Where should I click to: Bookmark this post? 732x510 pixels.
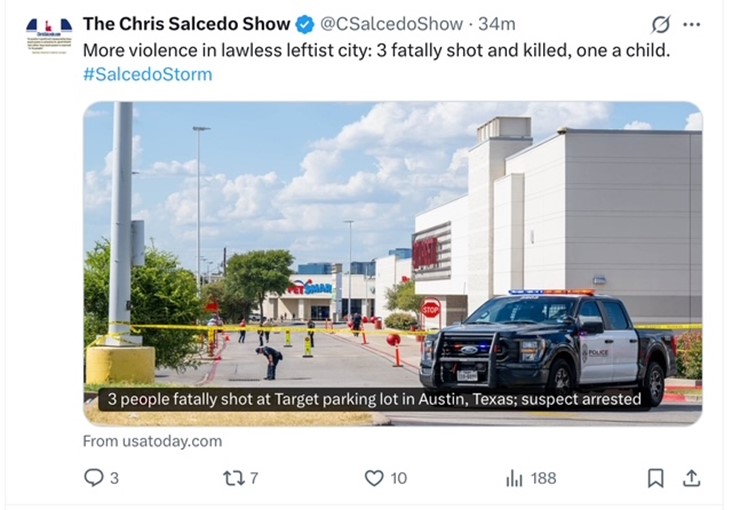click(655, 478)
